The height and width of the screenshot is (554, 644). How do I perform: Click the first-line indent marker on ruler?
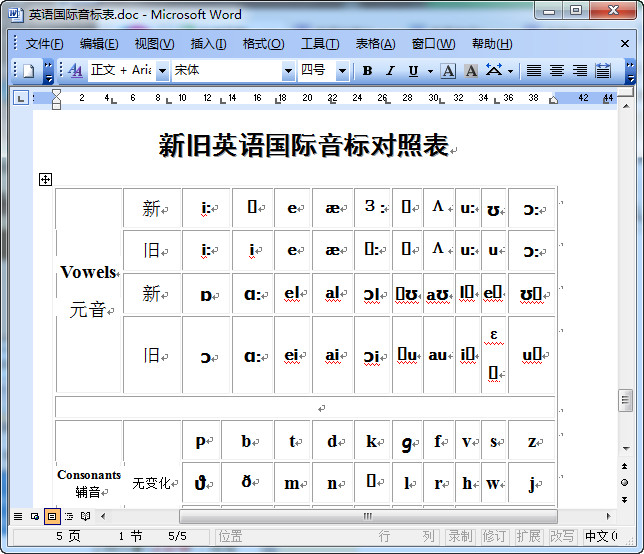point(56,94)
